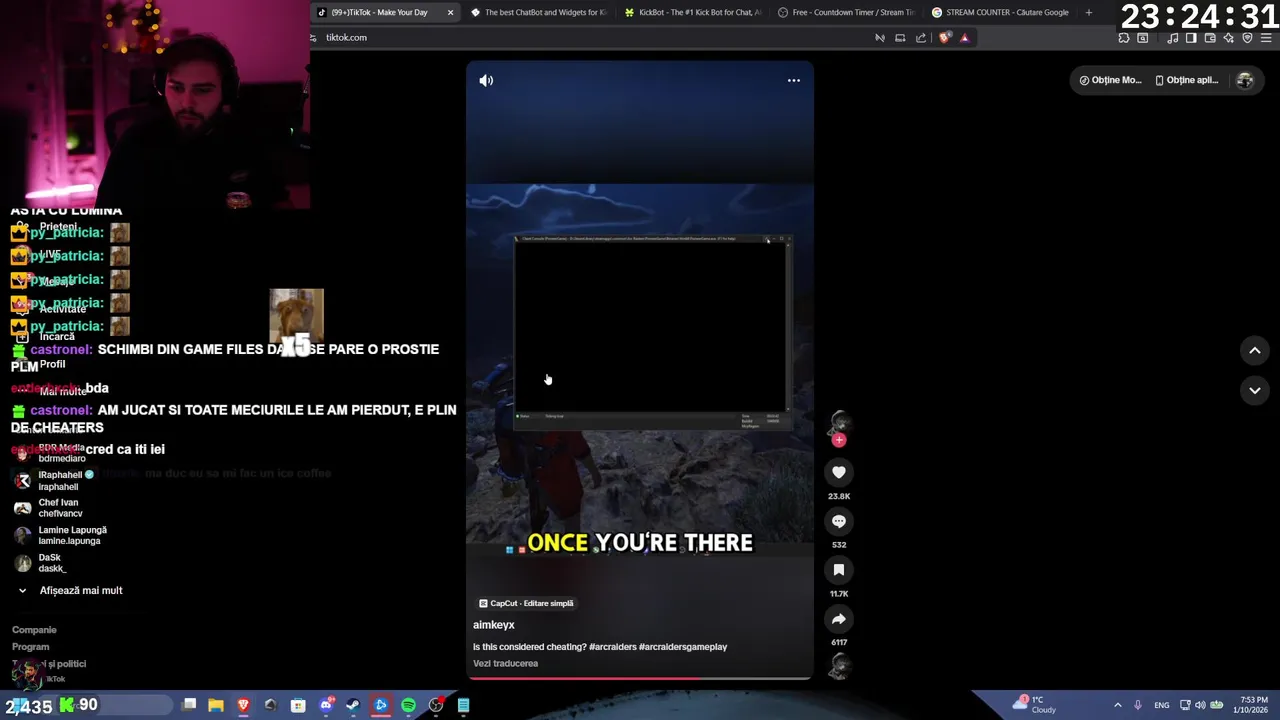1280x720 pixels.
Task: Open the three-dot video options menu
Action: click(794, 81)
